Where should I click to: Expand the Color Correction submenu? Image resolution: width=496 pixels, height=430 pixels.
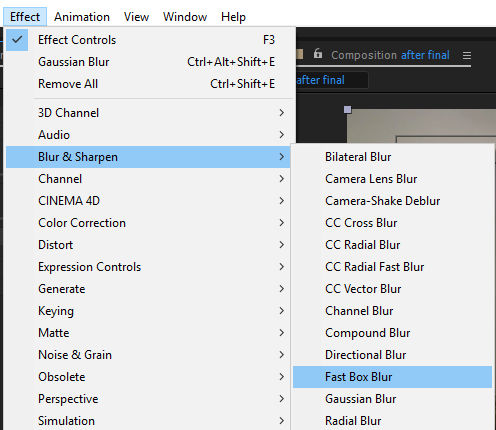point(148,223)
